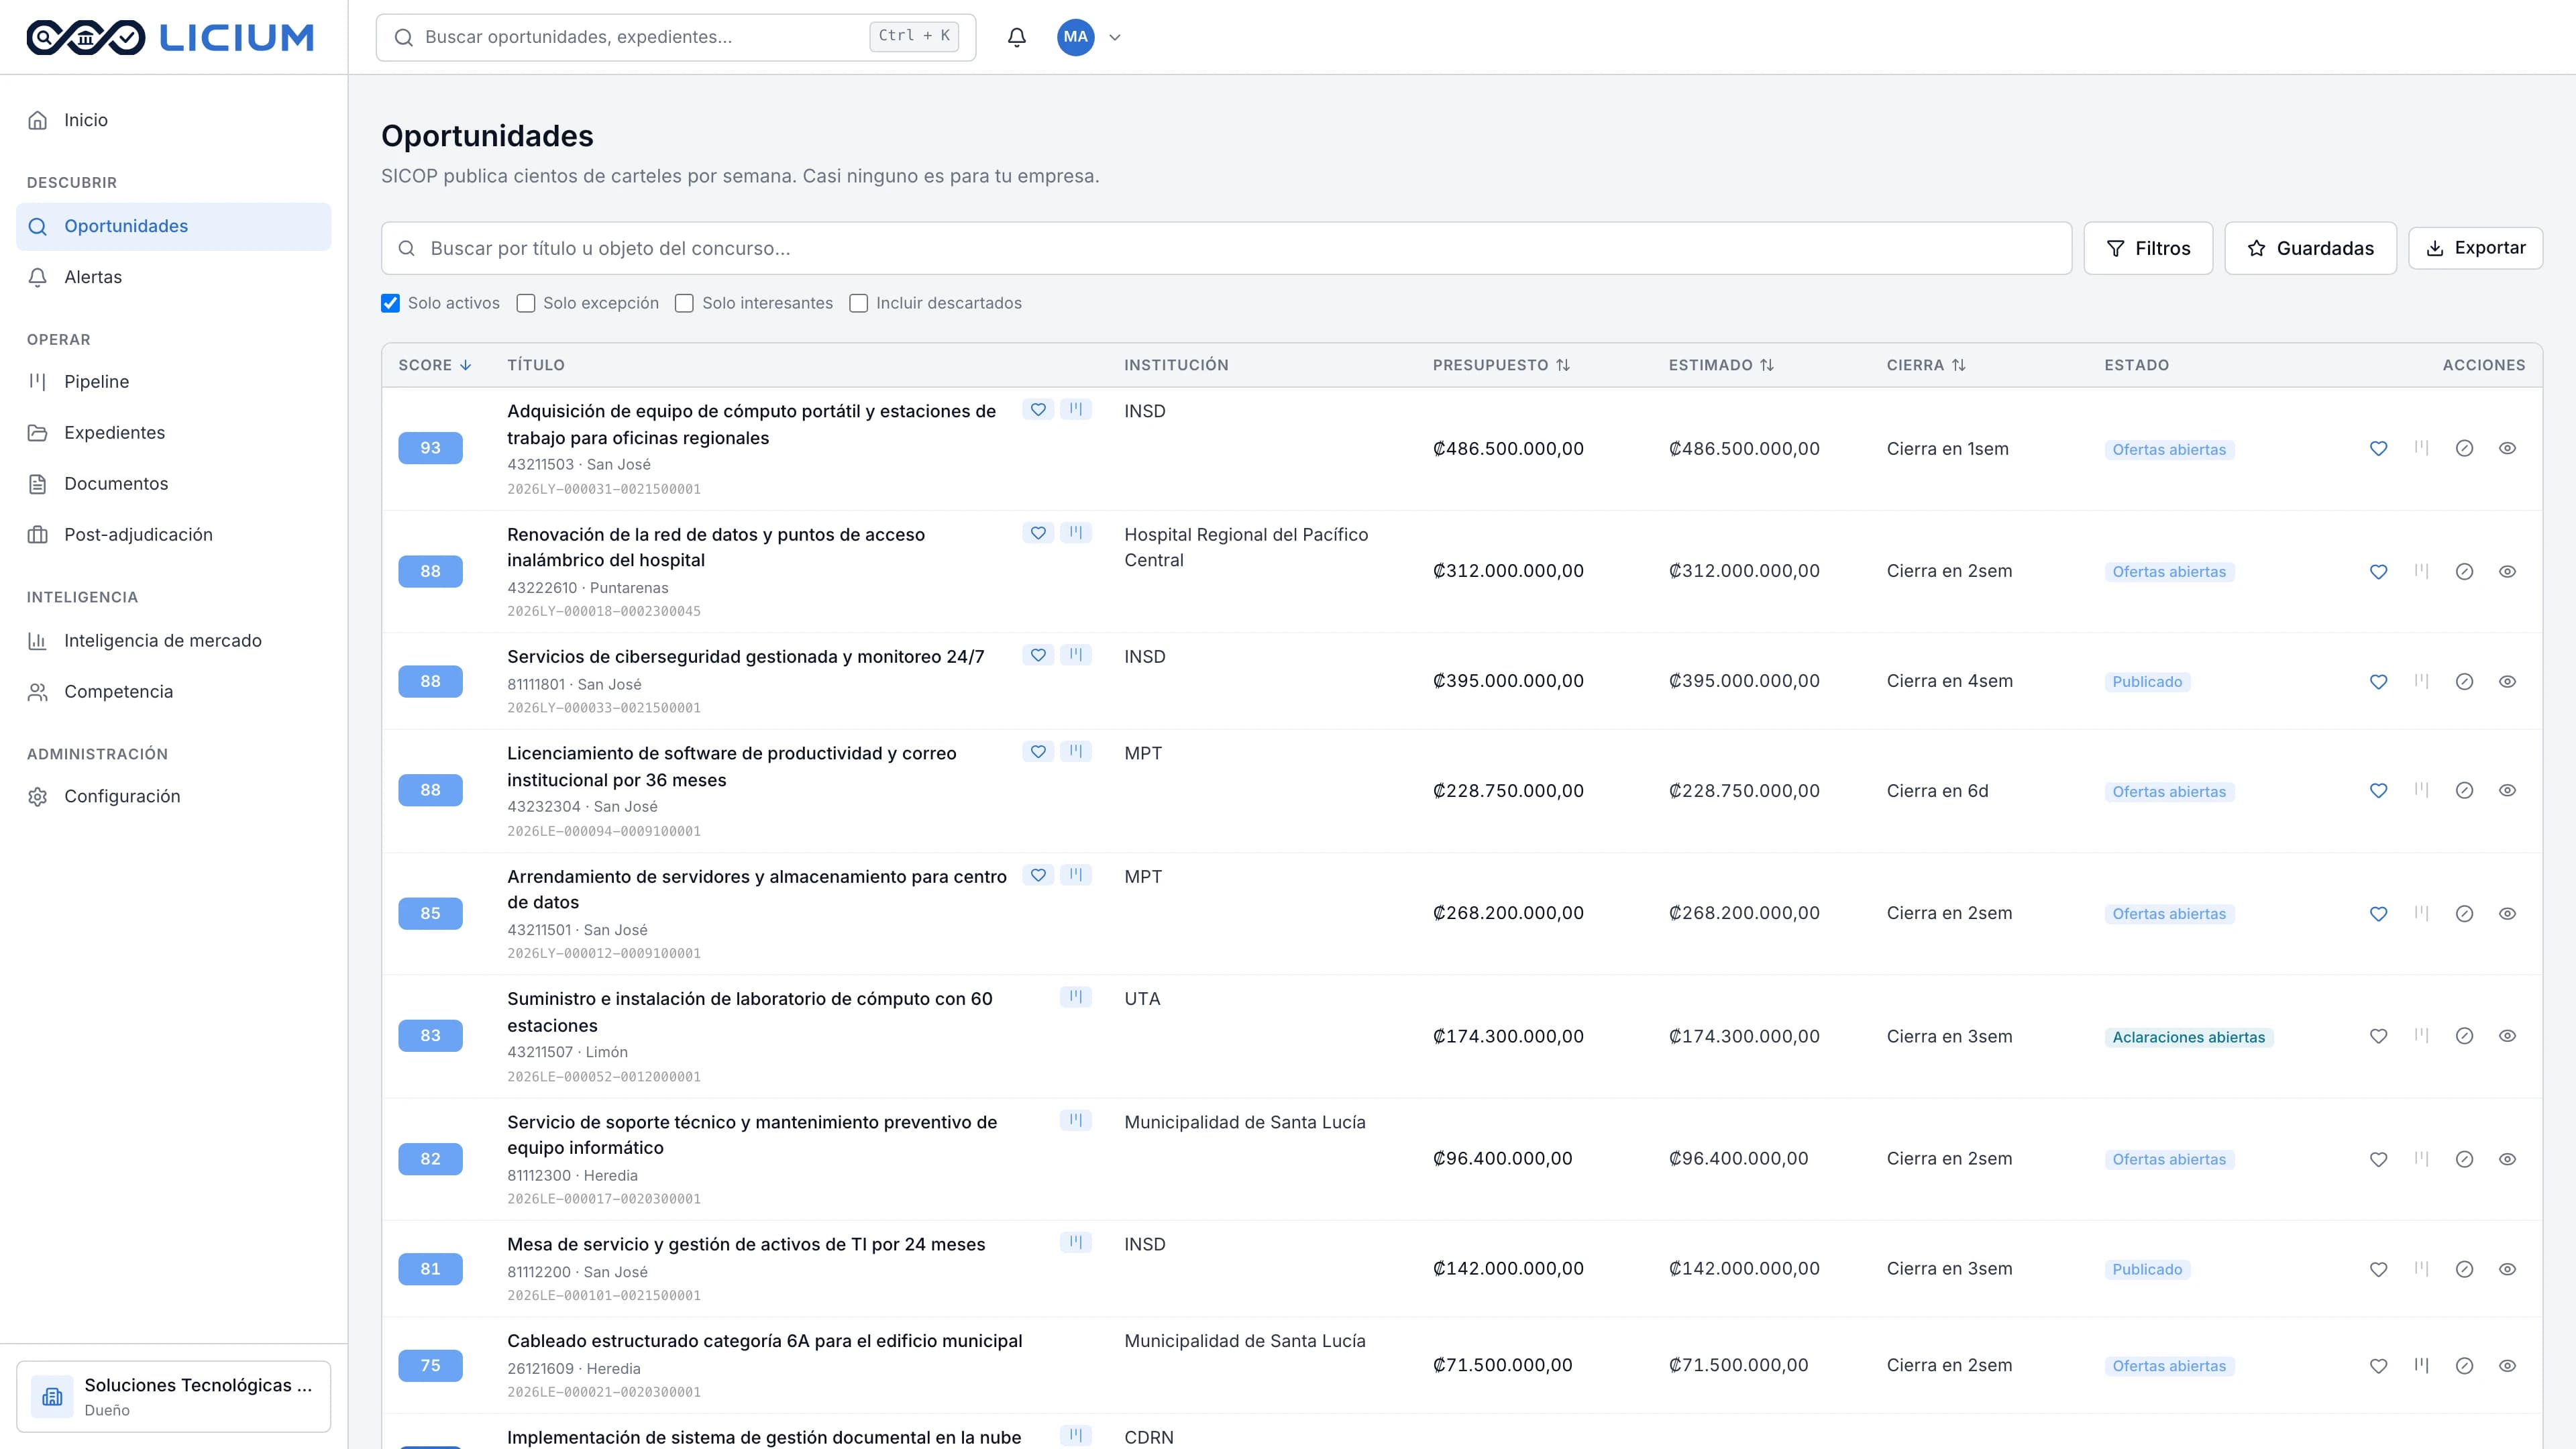Viewport: 2576px width, 1449px height.
Task: Favorite the INSD cómputo portátil opportunity (heart in Acciones)
Action: (2378, 449)
